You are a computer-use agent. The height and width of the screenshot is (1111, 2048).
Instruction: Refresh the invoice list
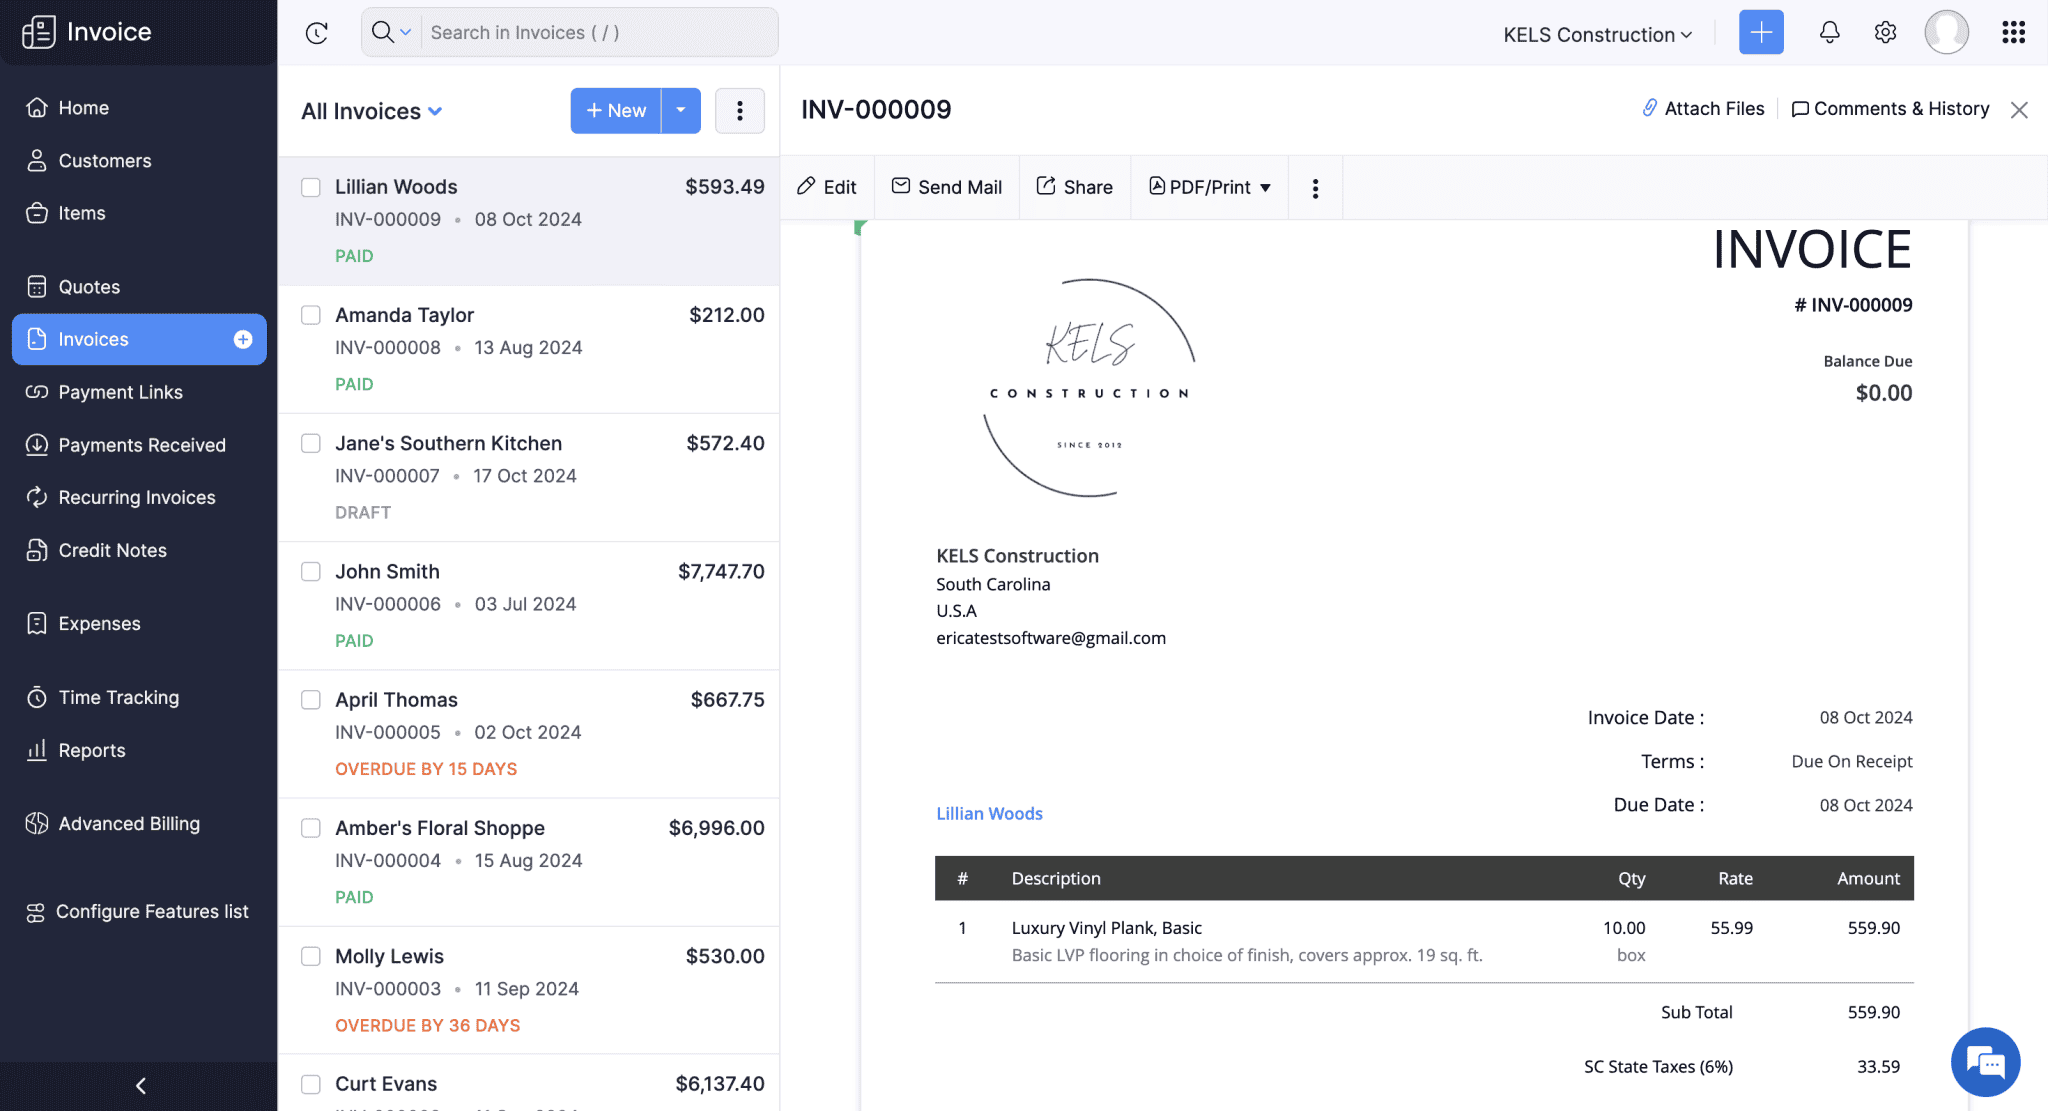pos(316,32)
